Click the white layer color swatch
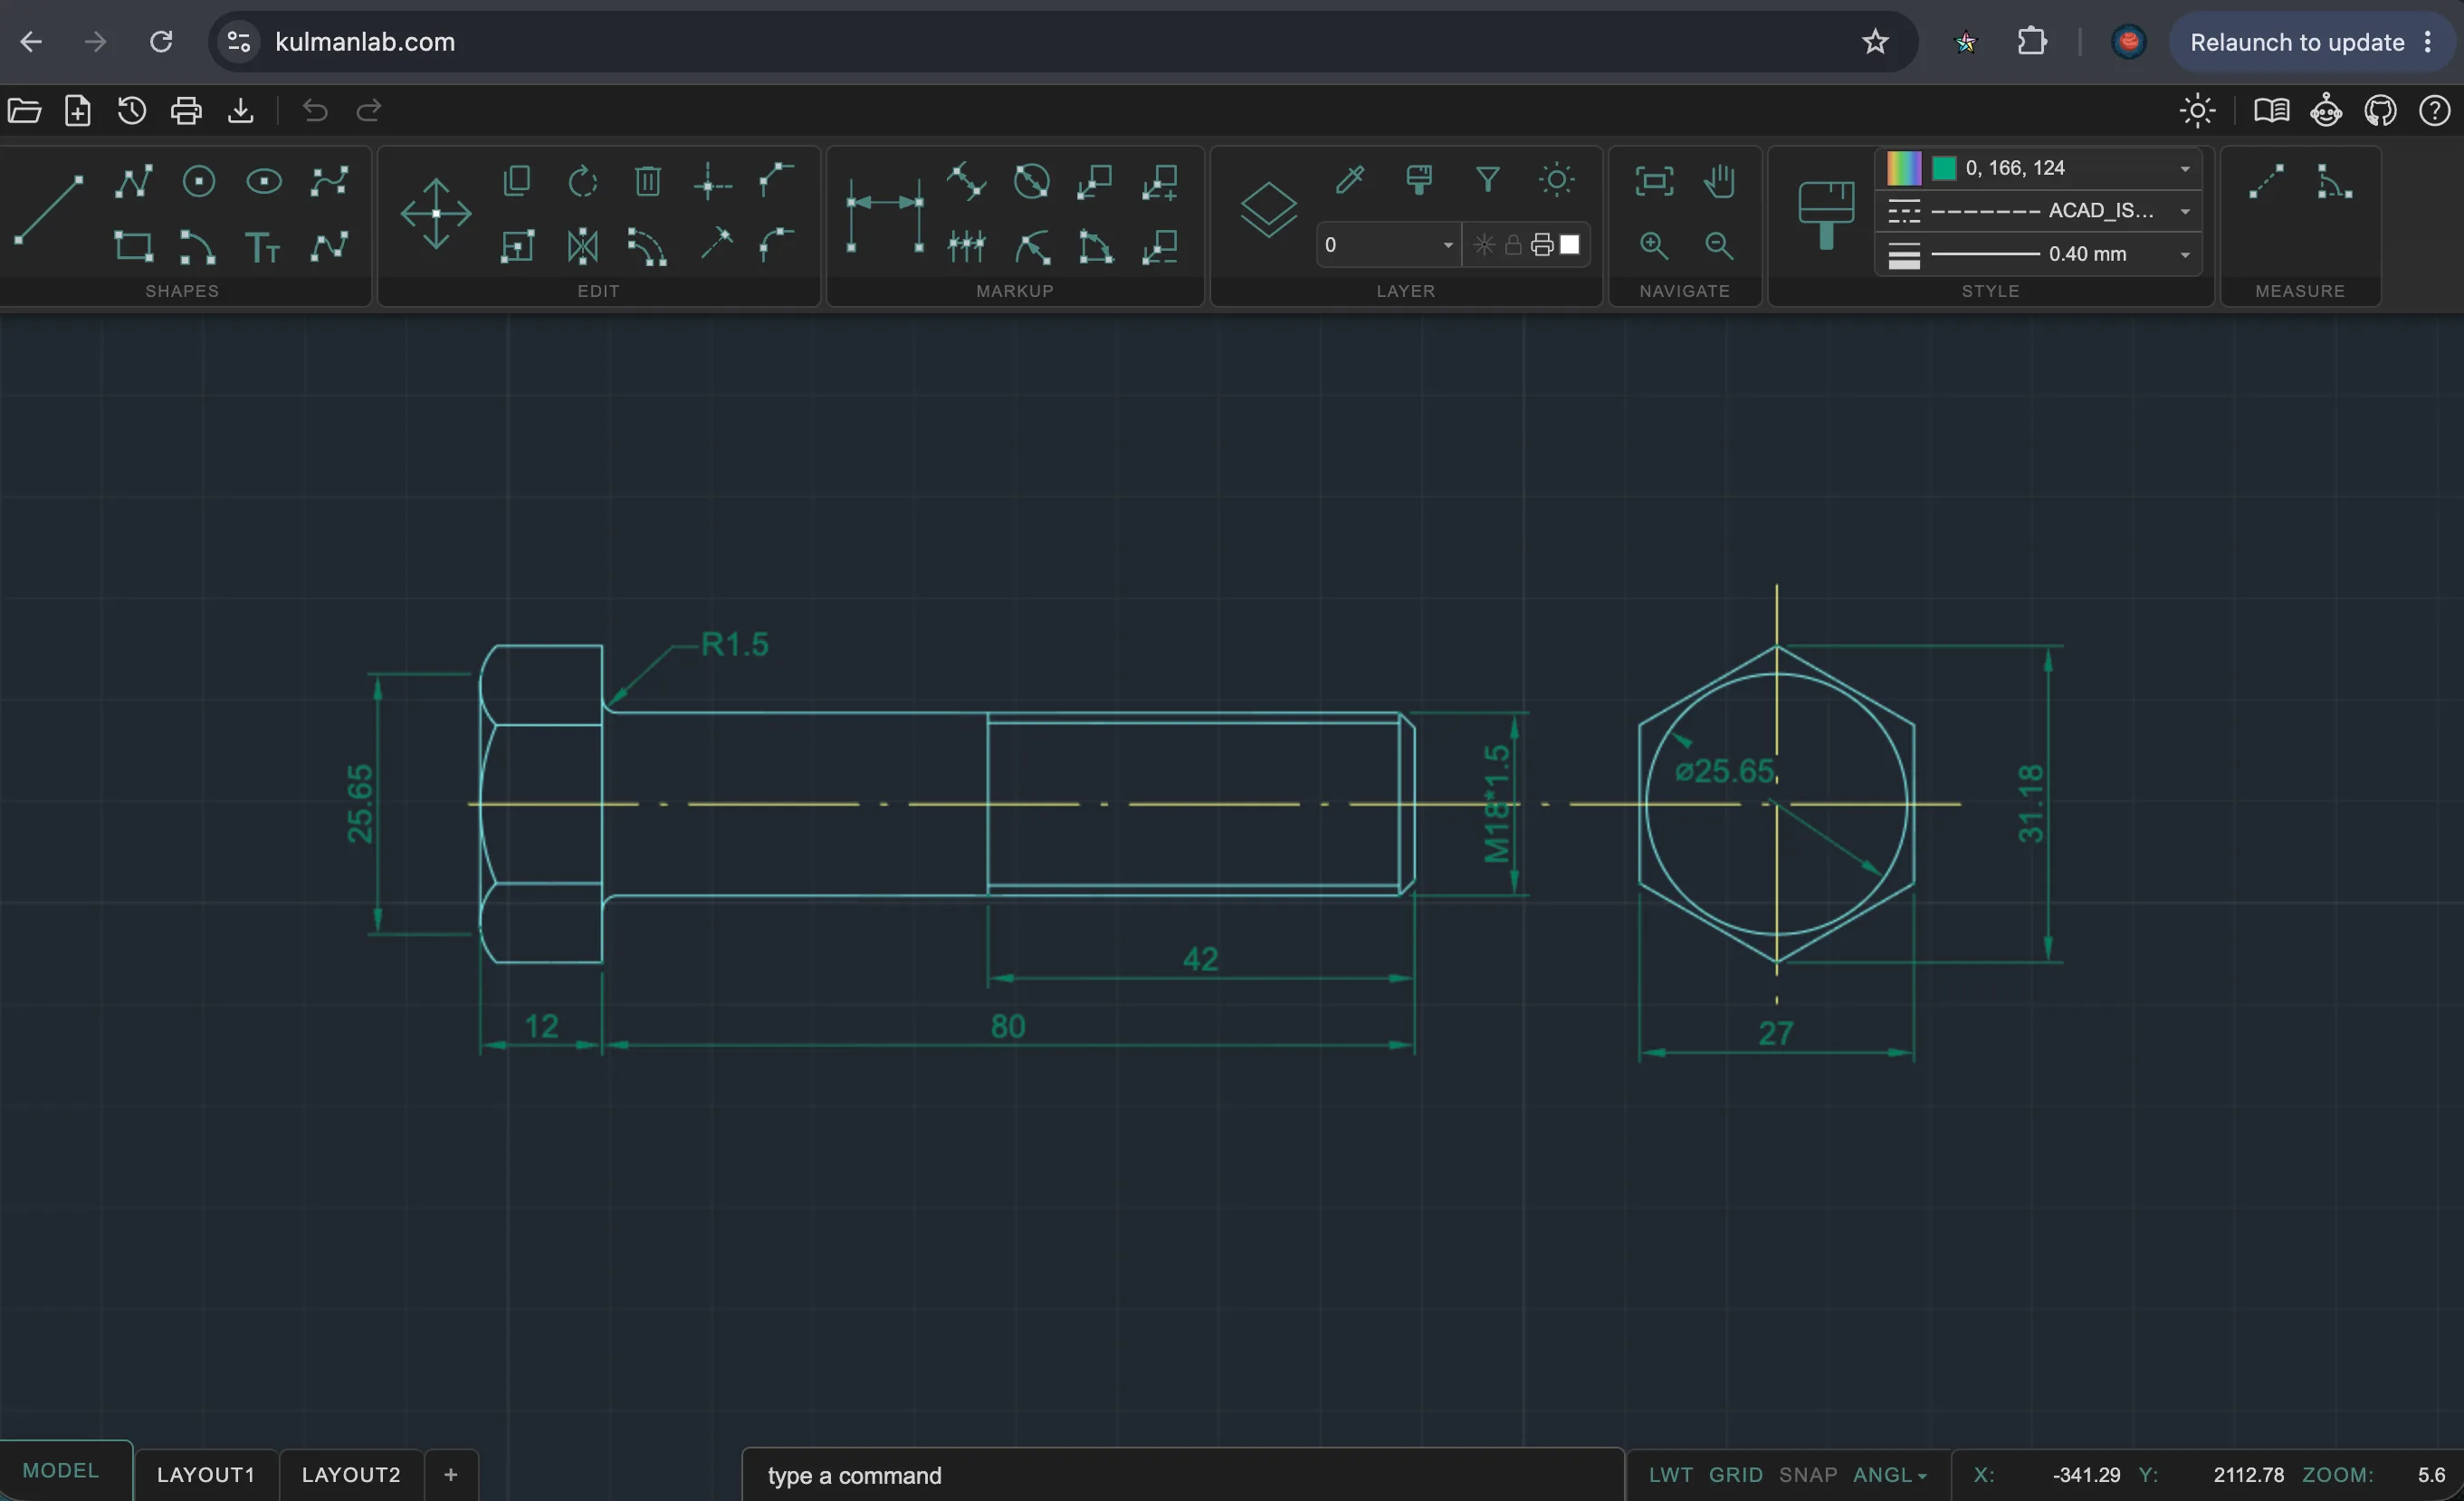Image resolution: width=2464 pixels, height=1501 pixels. tap(1570, 245)
